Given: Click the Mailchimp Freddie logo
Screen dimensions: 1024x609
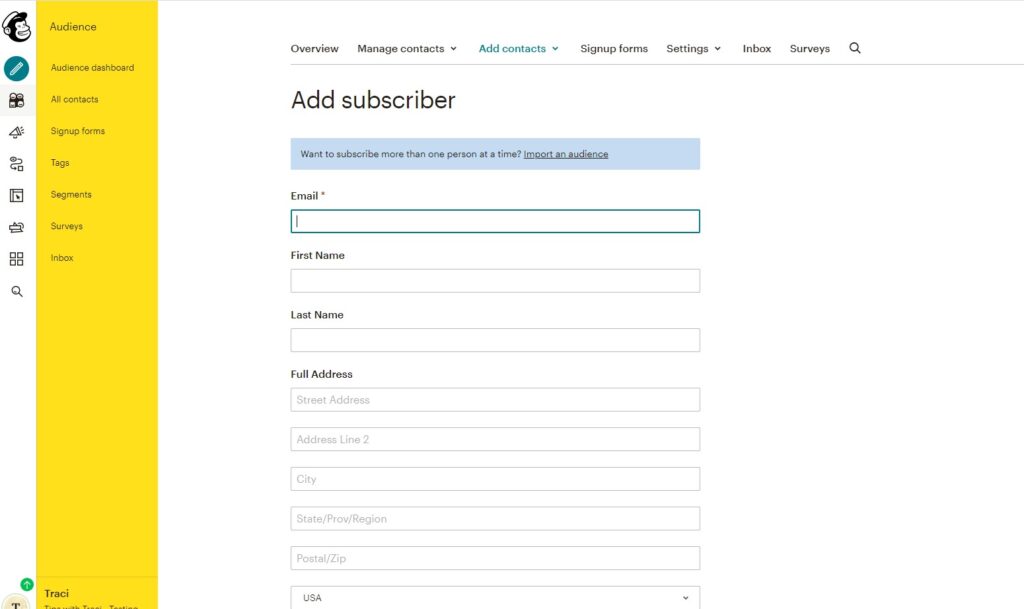Looking at the screenshot, I should pos(16,27).
